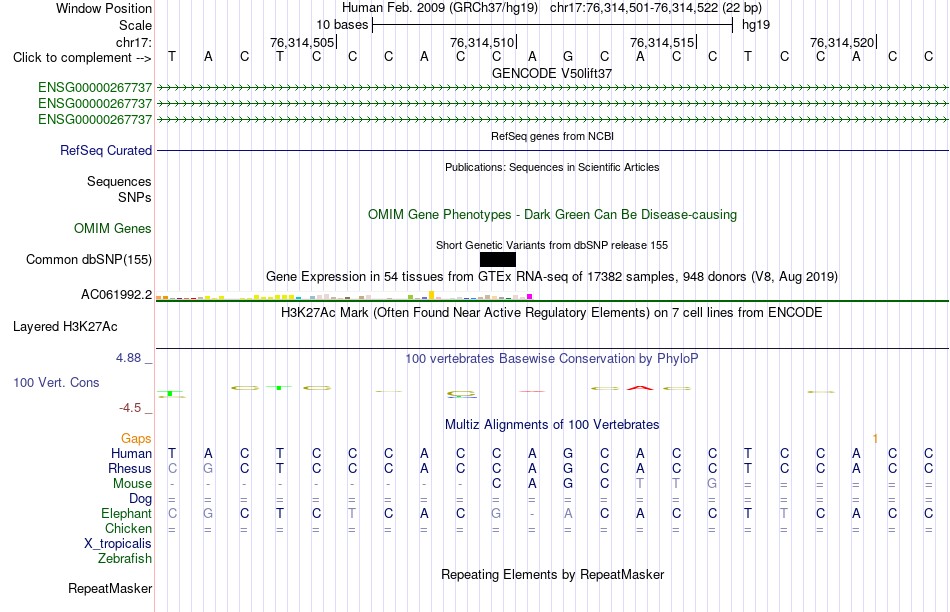Screen dimensions: 950x612
Task: Click the 4.88 PhyloP upper scale value
Action: click(128, 358)
